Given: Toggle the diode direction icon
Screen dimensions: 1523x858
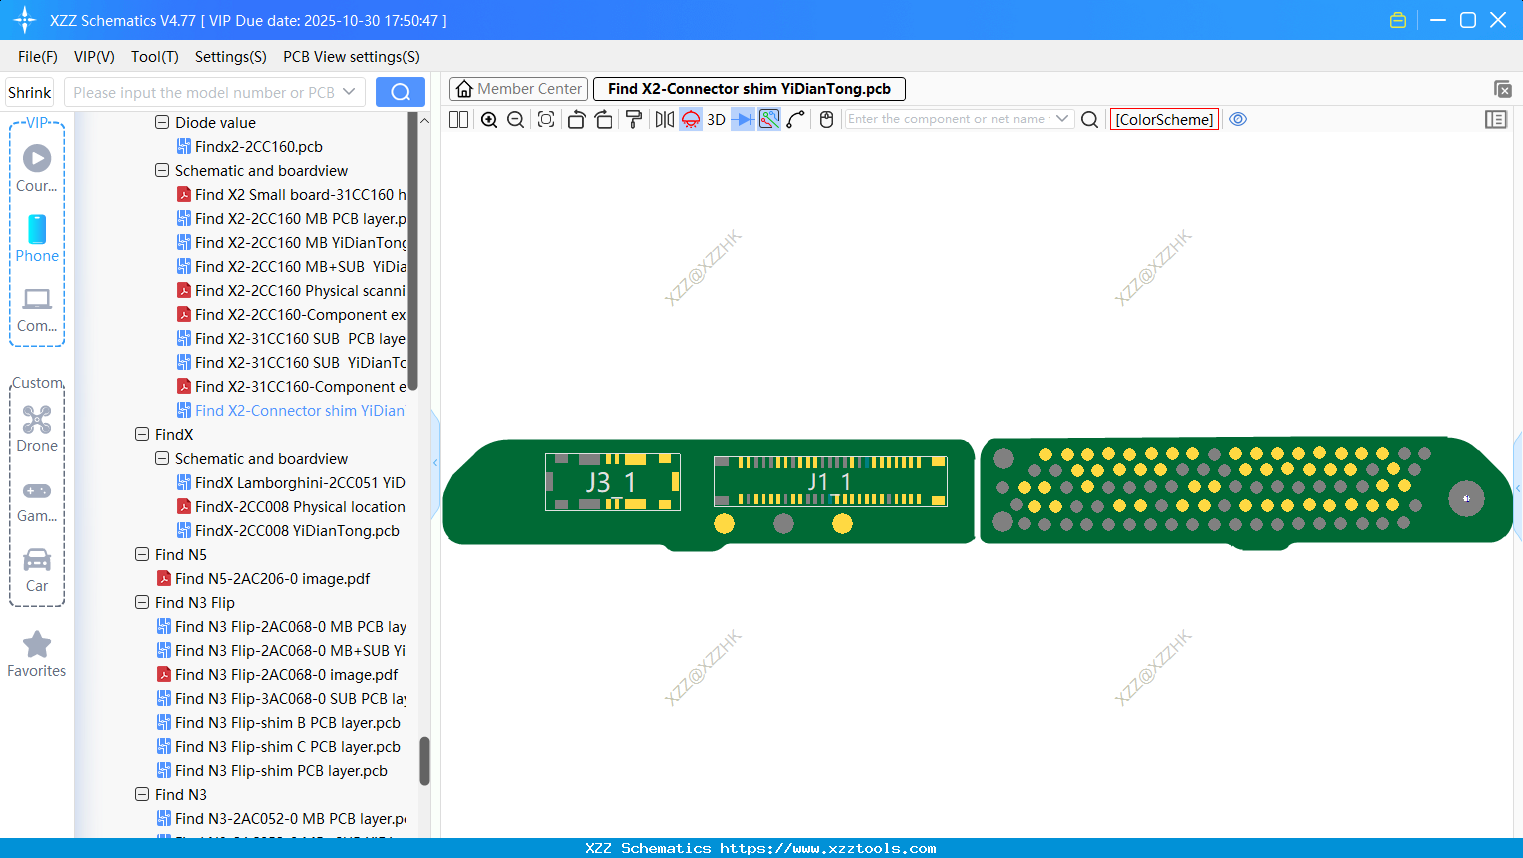Looking at the screenshot, I should (743, 119).
